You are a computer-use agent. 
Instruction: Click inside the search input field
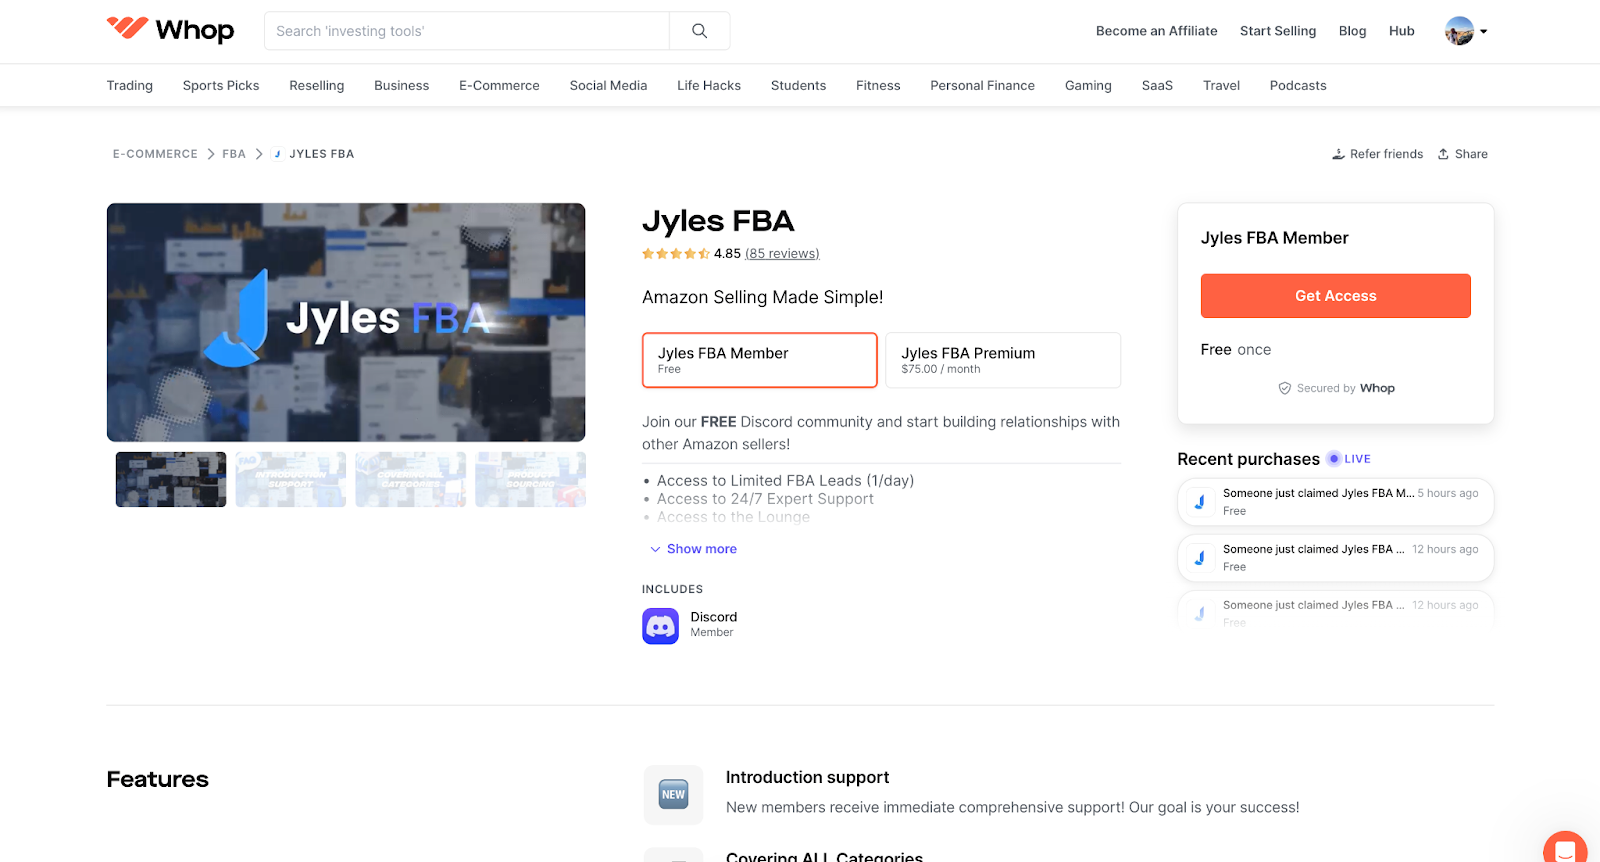pyautogui.click(x=467, y=31)
